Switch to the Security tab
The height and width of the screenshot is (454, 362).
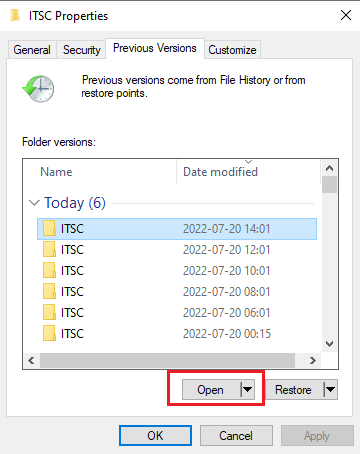(x=82, y=50)
